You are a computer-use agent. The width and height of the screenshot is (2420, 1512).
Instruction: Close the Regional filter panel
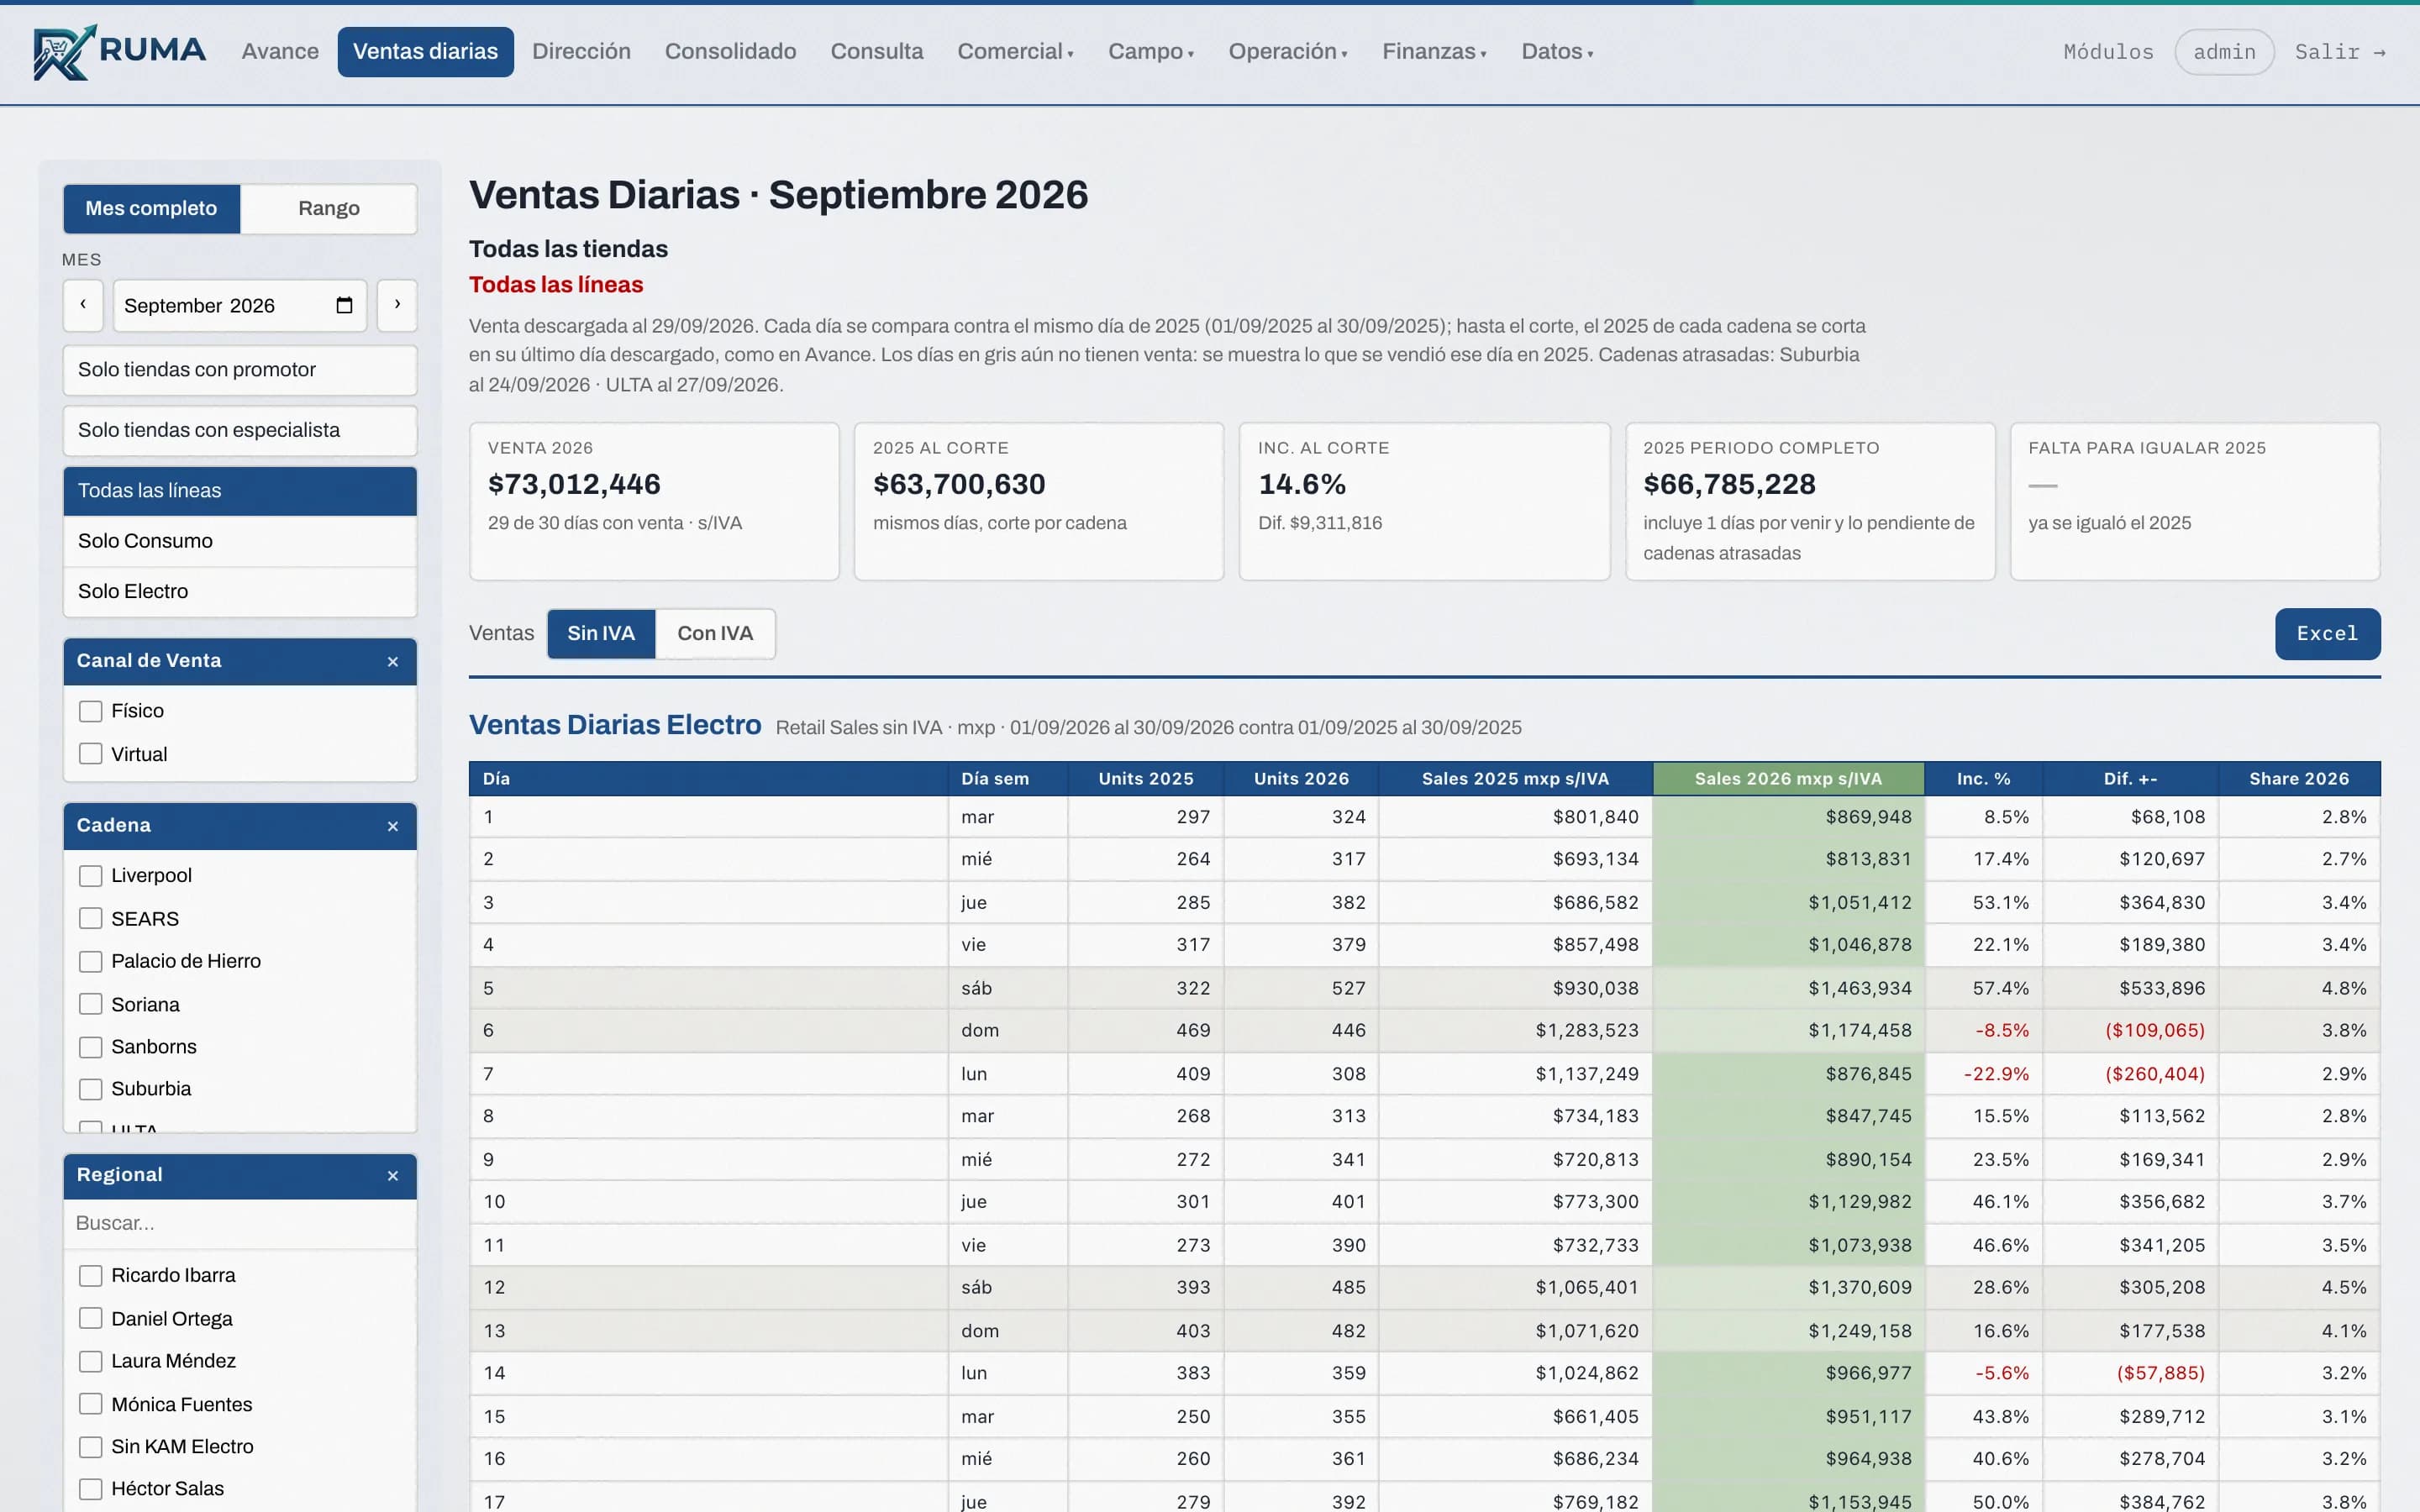coord(393,1175)
